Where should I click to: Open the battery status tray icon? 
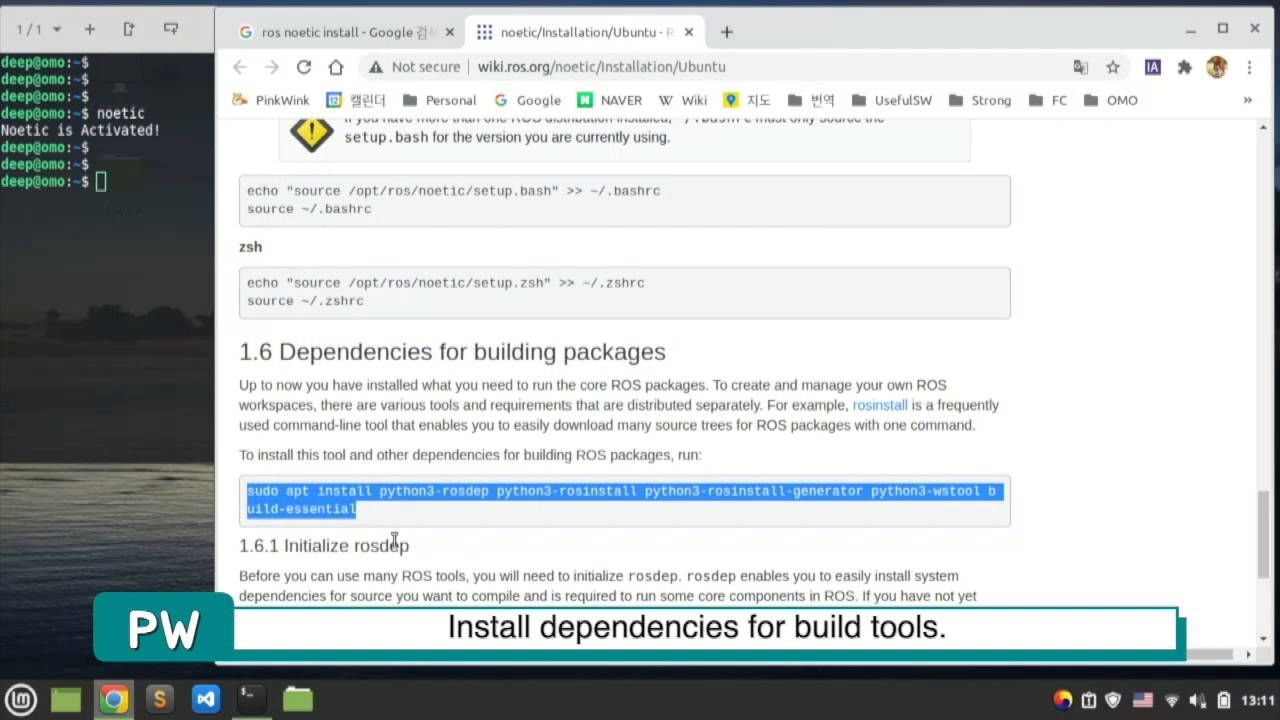(1223, 700)
